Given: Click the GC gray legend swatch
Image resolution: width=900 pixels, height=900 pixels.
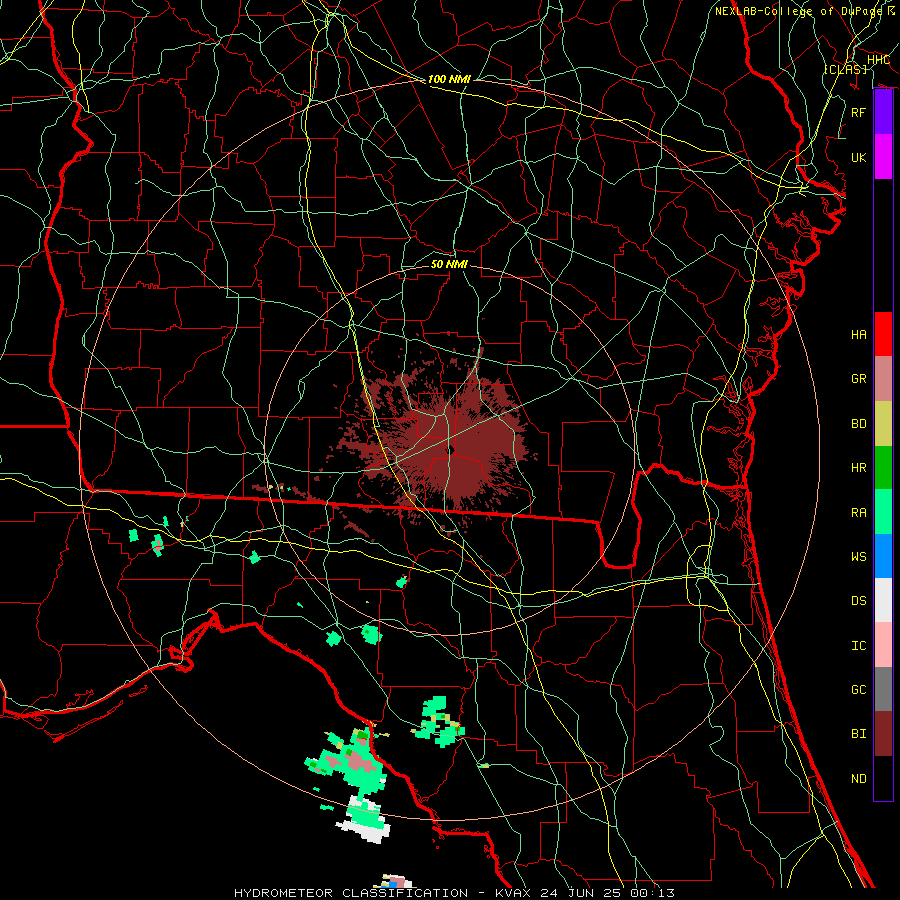Looking at the screenshot, I should 883,689.
